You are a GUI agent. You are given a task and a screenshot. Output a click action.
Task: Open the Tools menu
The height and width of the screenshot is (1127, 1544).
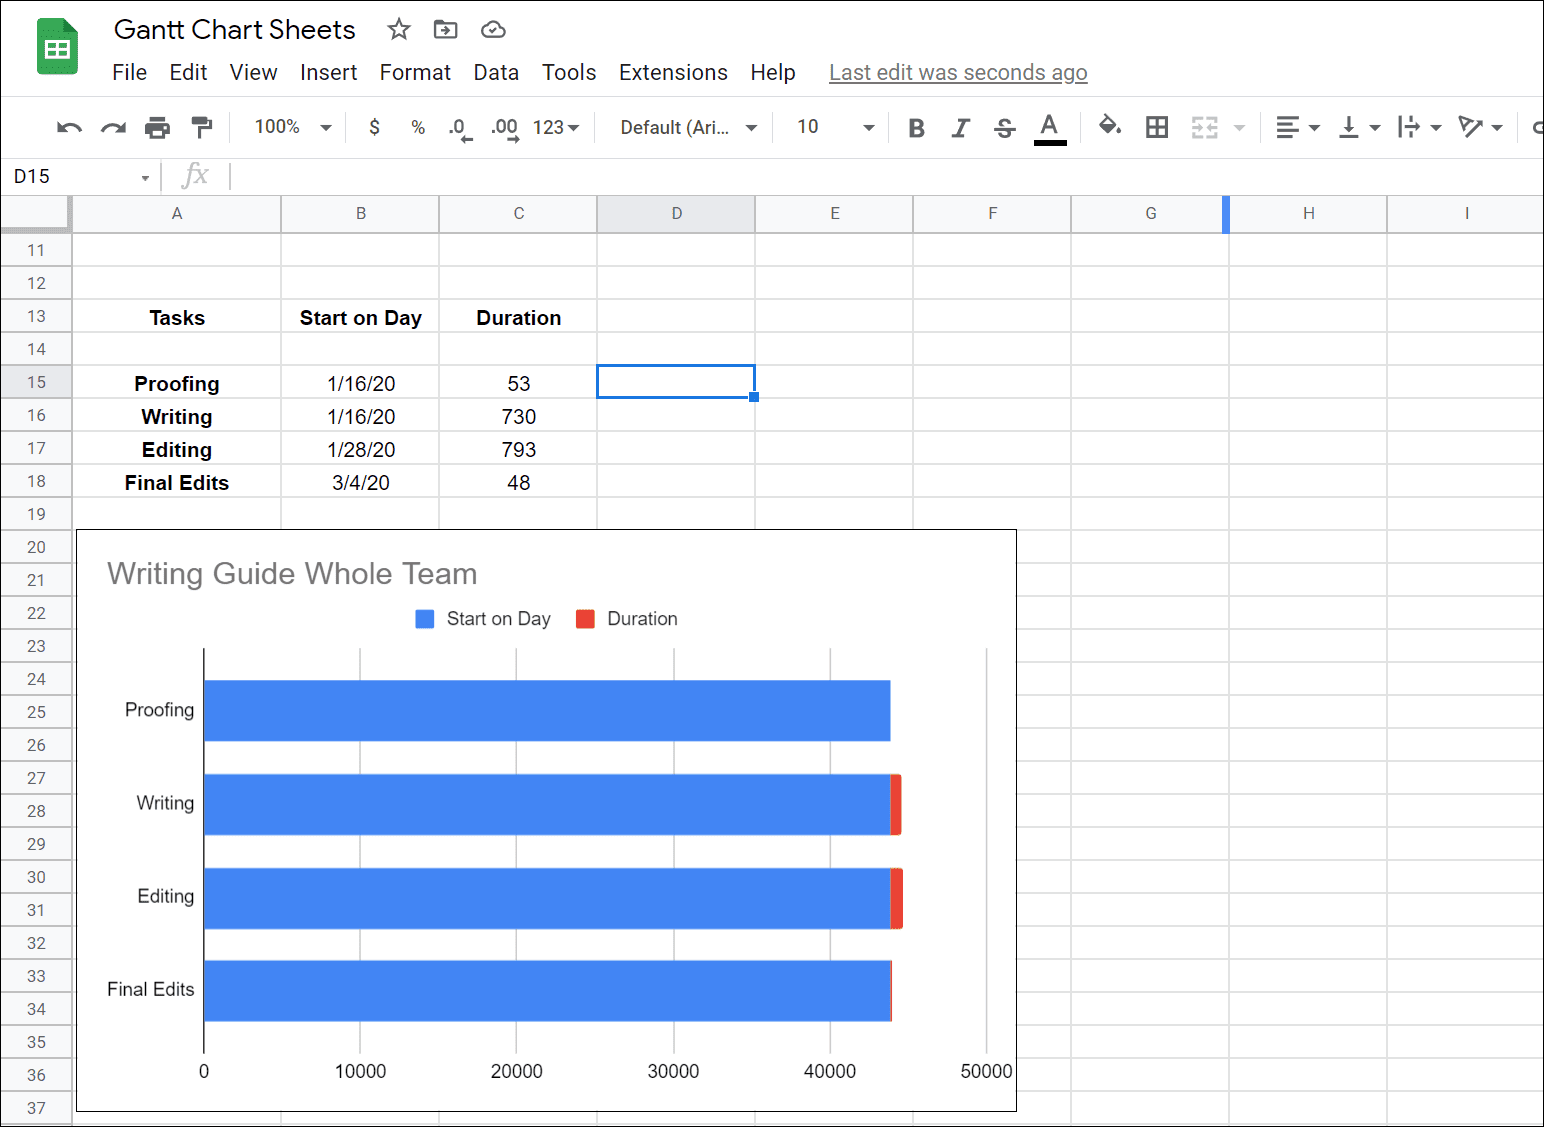pyautogui.click(x=569, y=72)
